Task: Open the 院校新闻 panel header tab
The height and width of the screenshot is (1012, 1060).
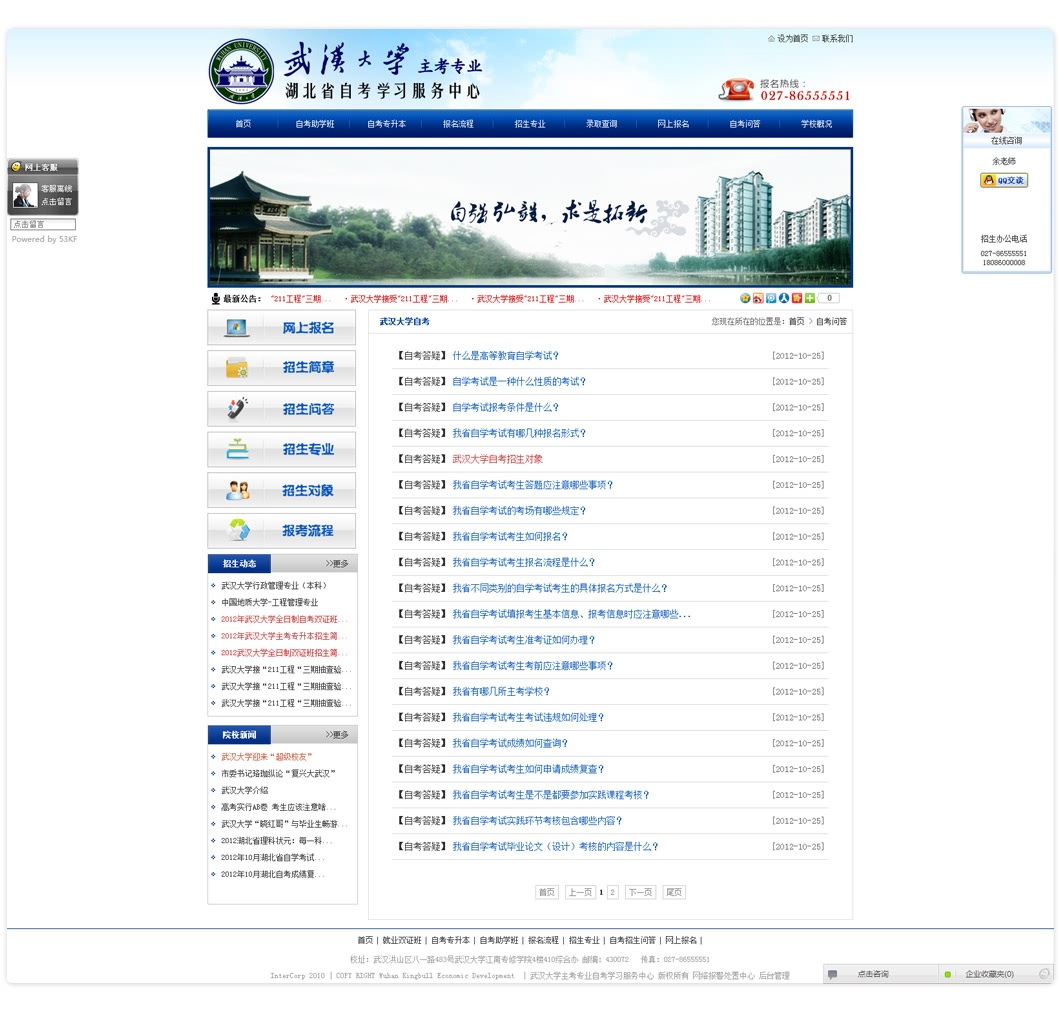Action: (x=239, y=734)
